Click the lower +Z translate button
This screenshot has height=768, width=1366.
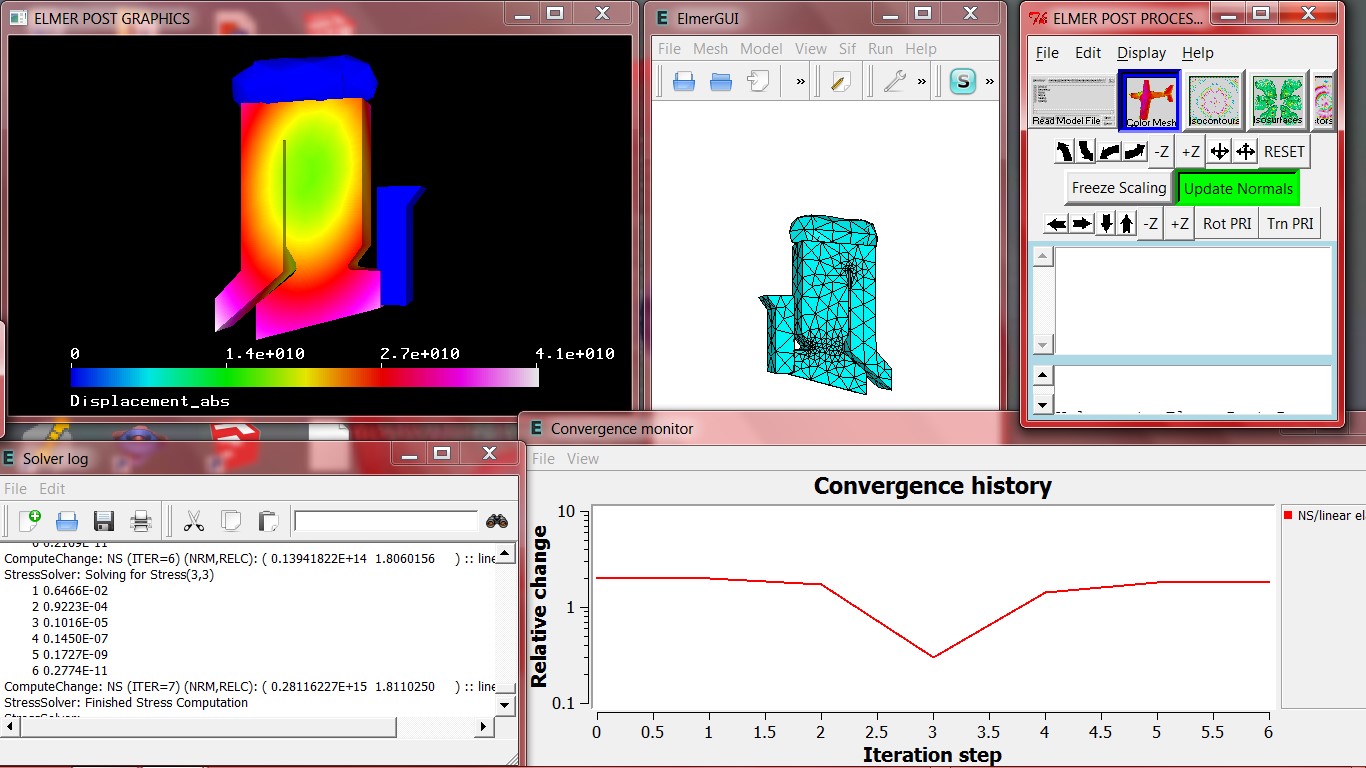pyautogui.click(x=1180, y=223)
